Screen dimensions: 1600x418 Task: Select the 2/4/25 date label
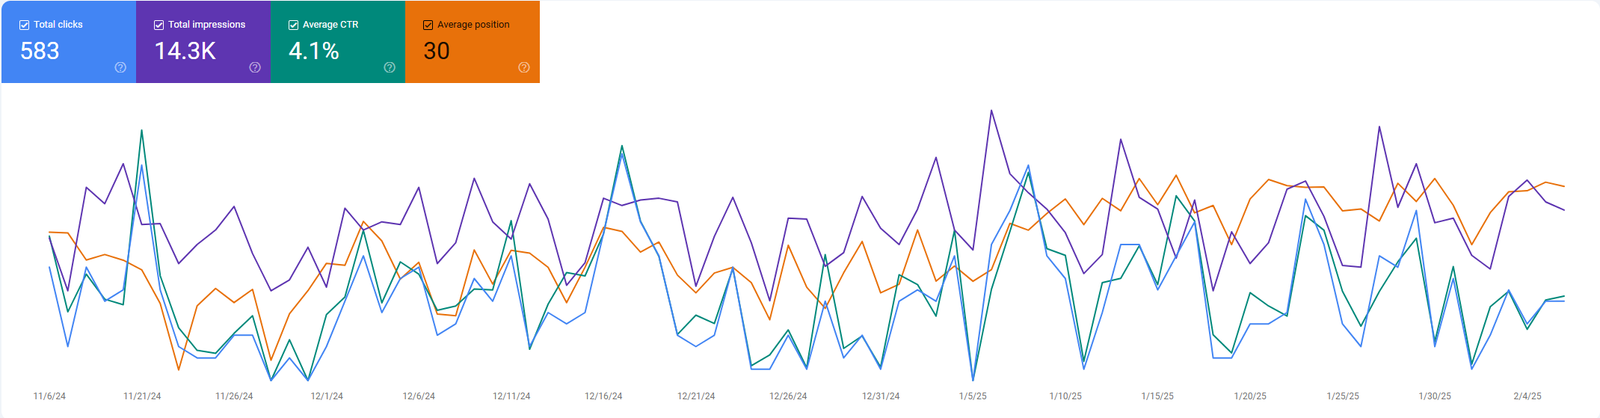click(x=1527, y=396)
